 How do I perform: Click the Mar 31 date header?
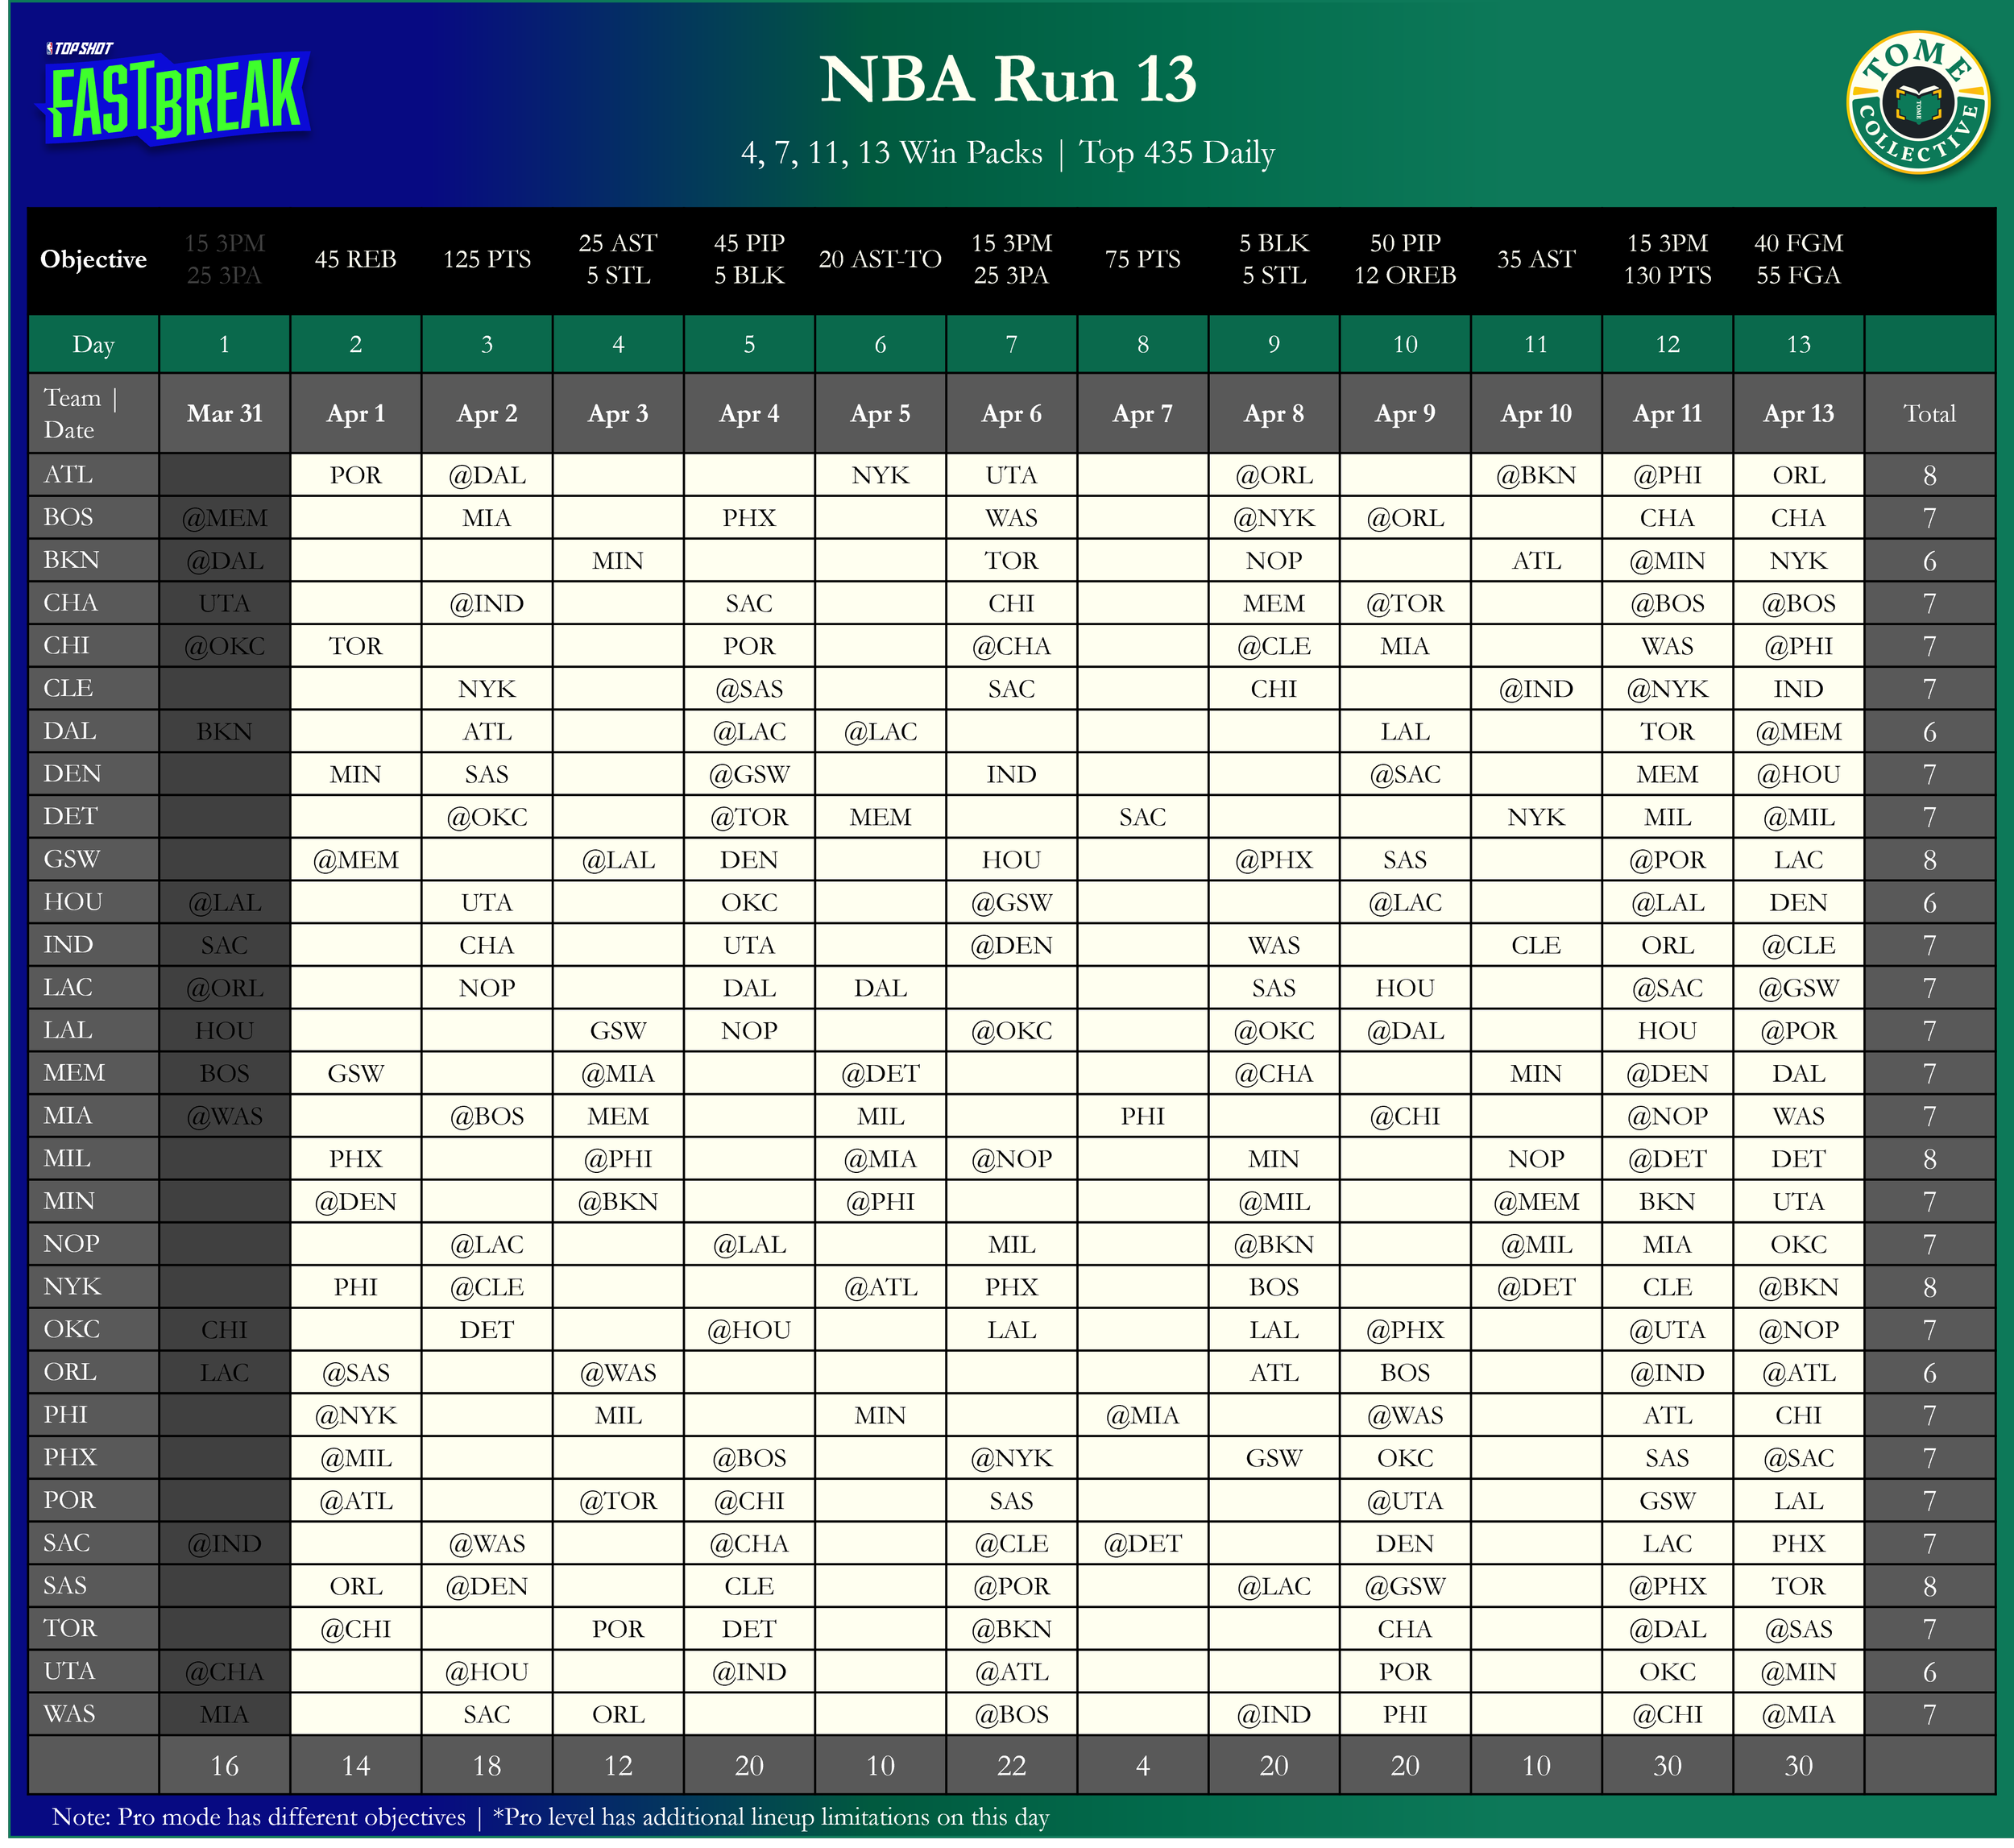point(224,414)
